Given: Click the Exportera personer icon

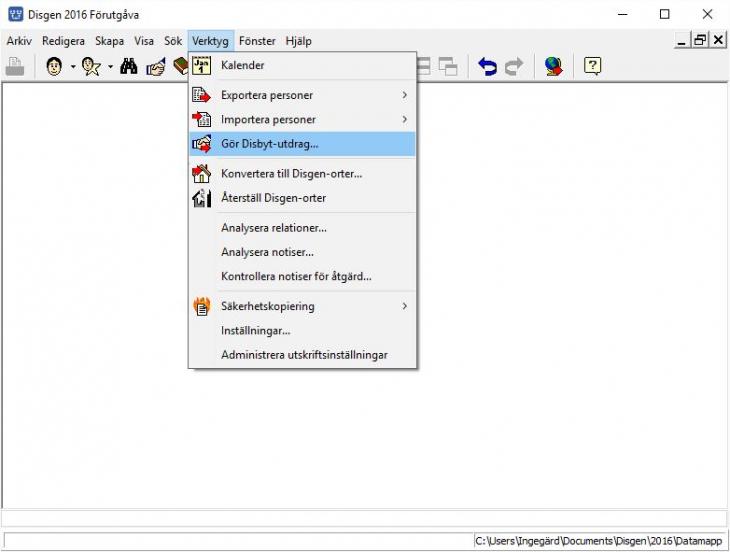Looking at the screenshot, I should [x=201, y=95].
